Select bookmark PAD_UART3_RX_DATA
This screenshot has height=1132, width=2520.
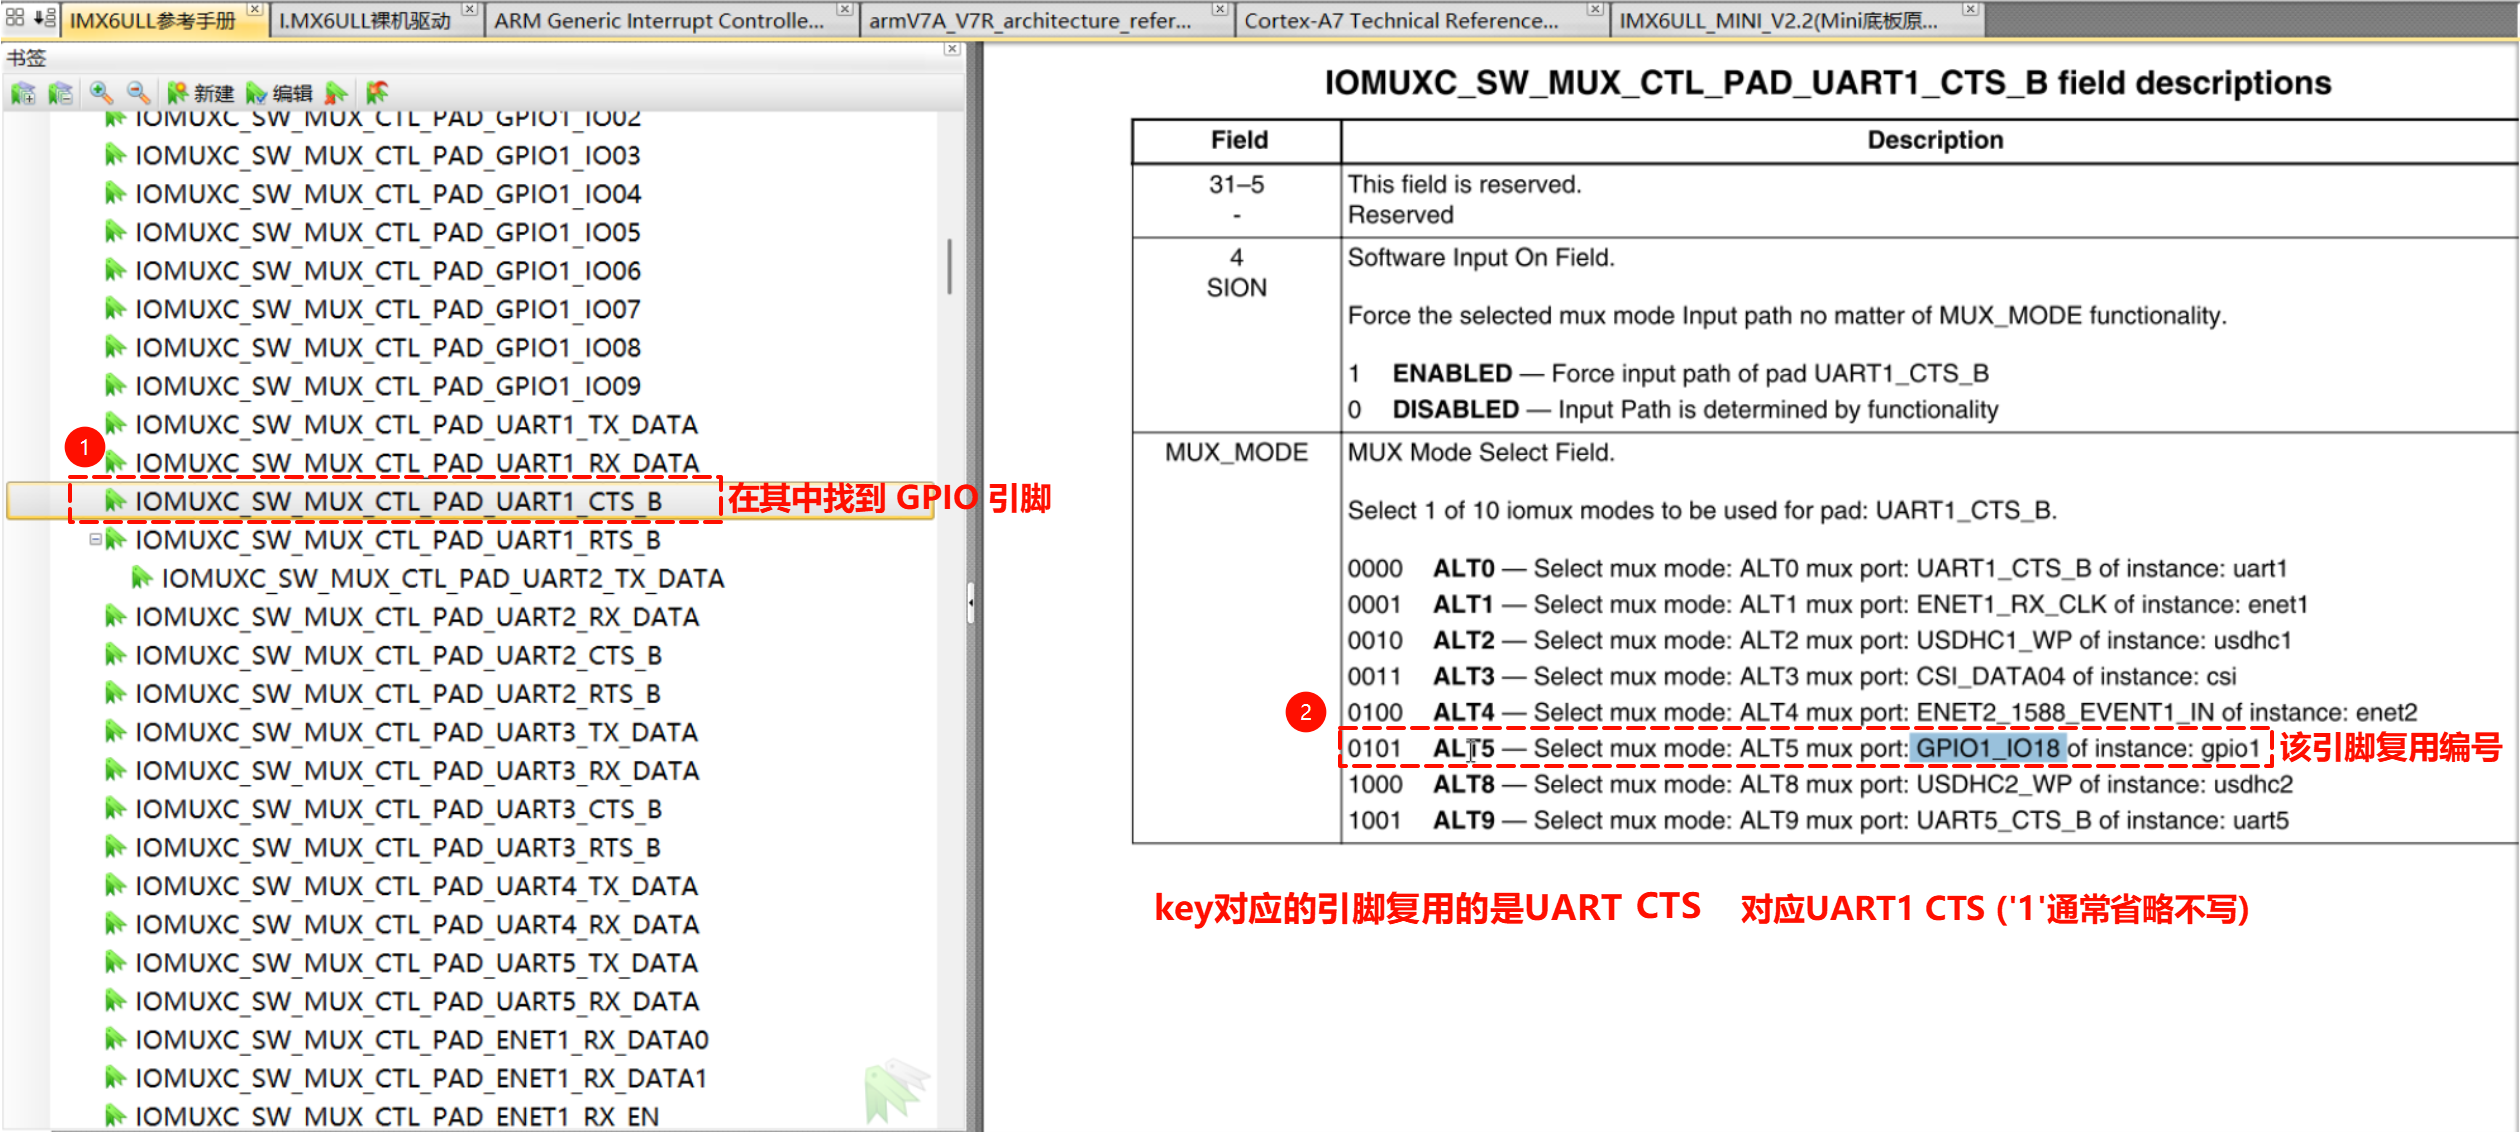tap(416, 771)
